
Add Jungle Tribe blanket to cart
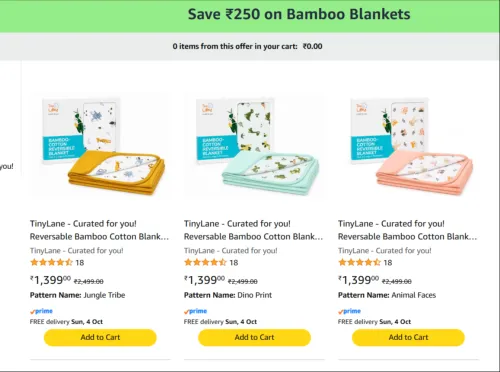pyautogui.click(x=100, y=337)
